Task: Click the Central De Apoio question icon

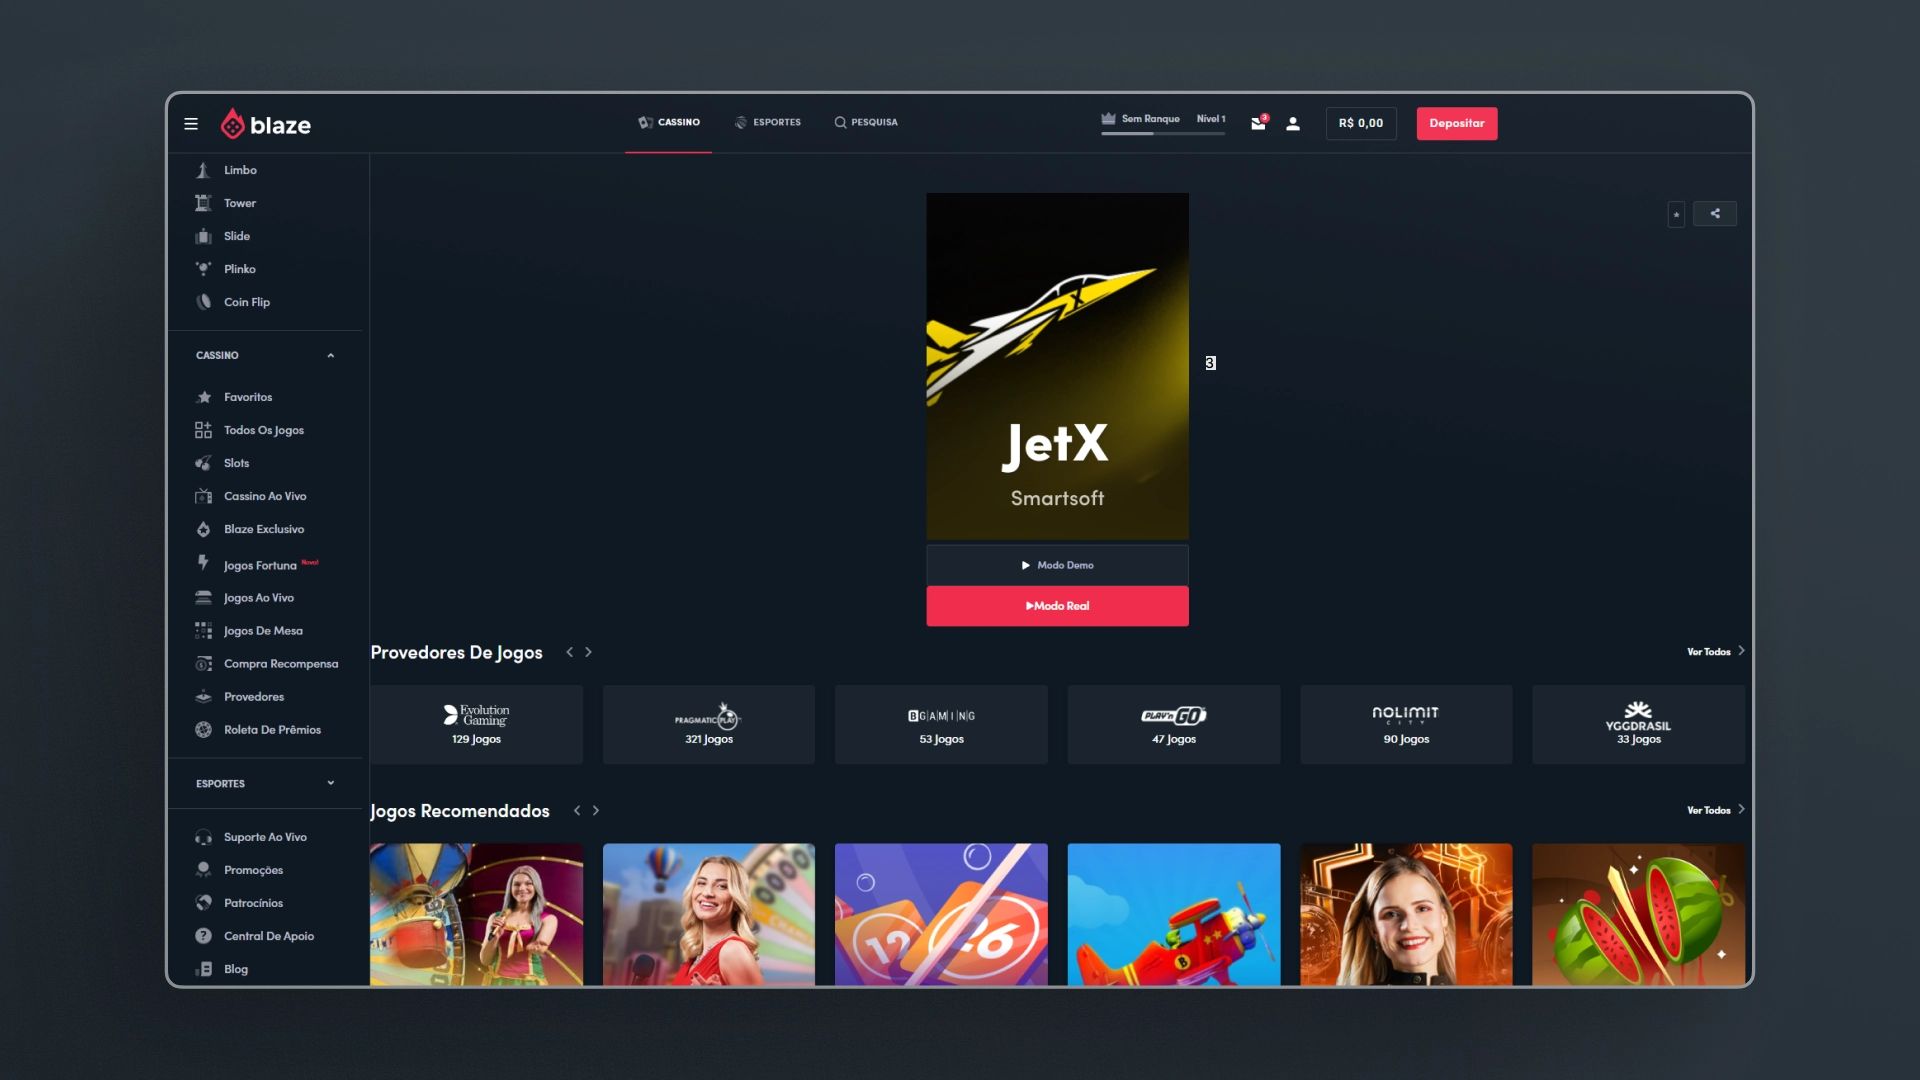Action: (x=203, y=936)
